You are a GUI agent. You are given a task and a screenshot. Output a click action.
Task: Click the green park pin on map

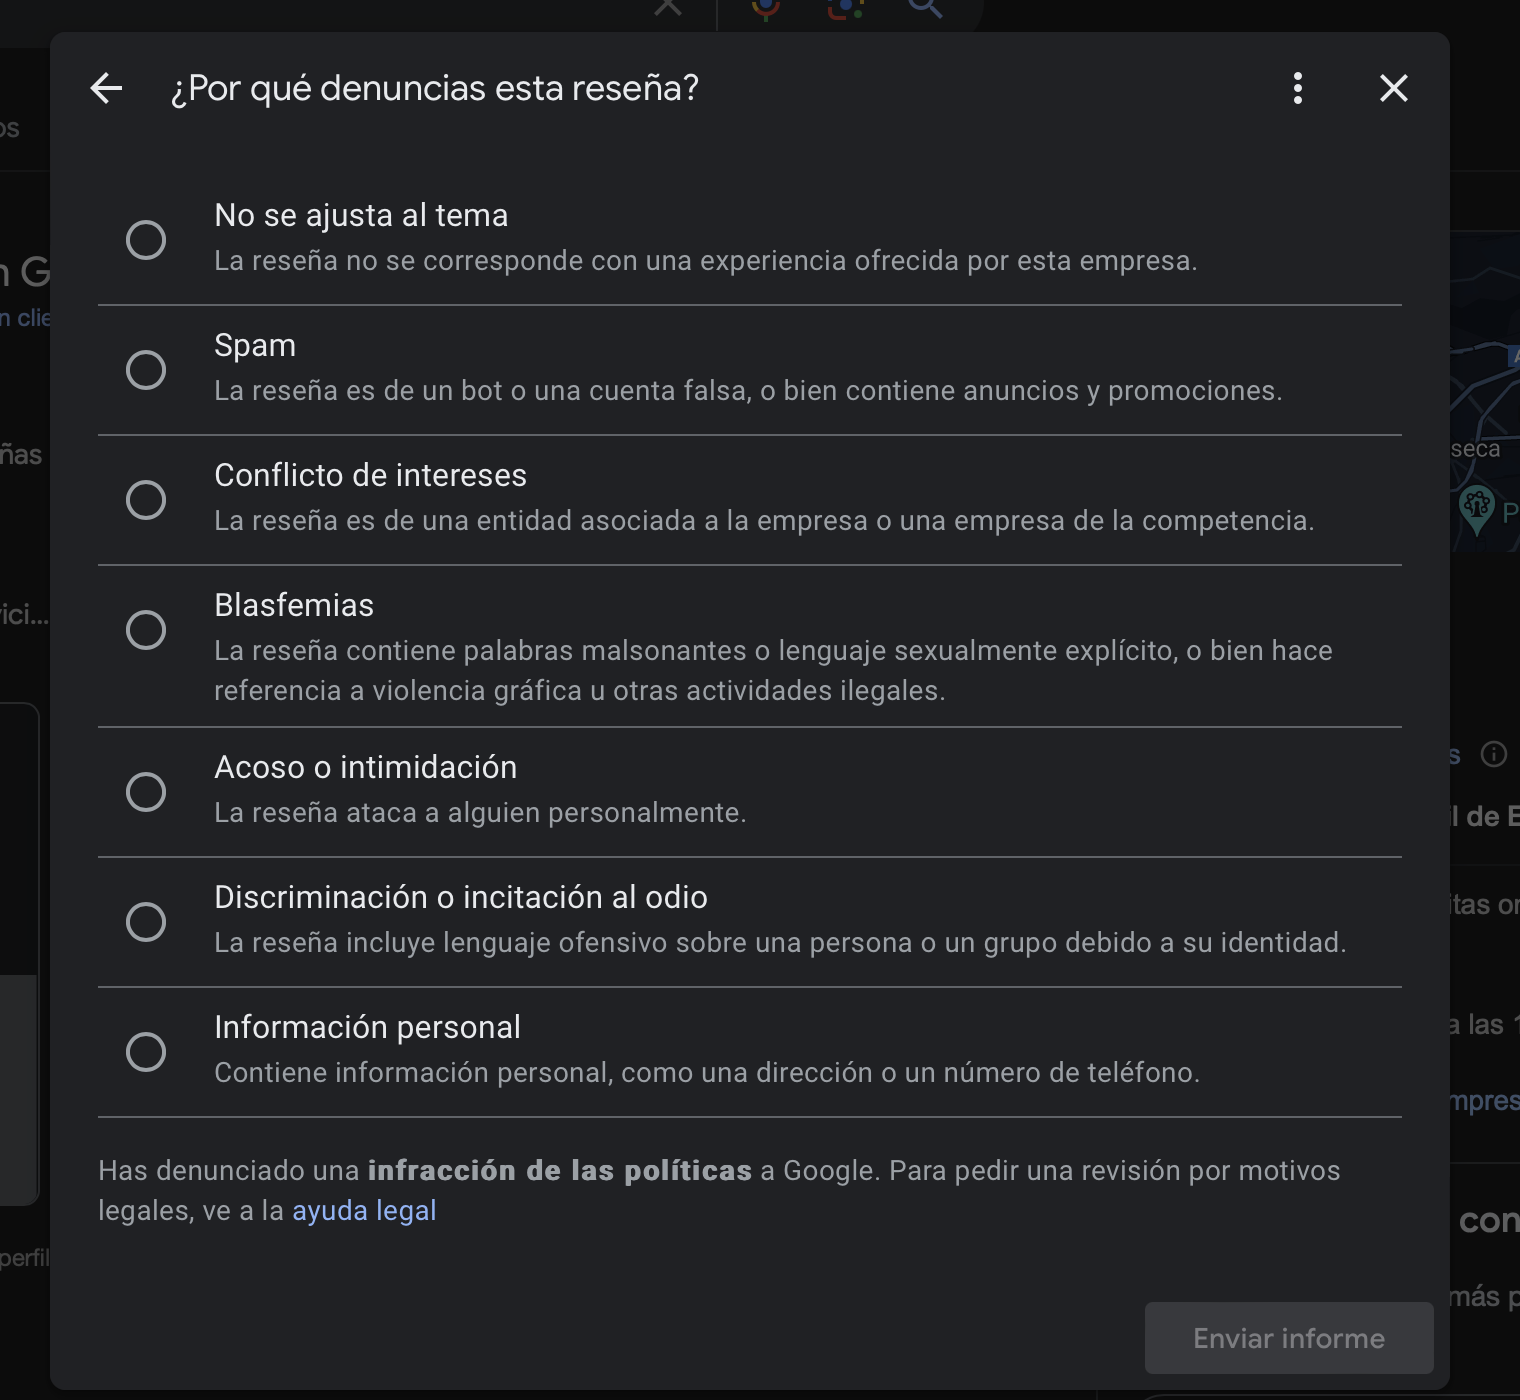coord(1477,506)
